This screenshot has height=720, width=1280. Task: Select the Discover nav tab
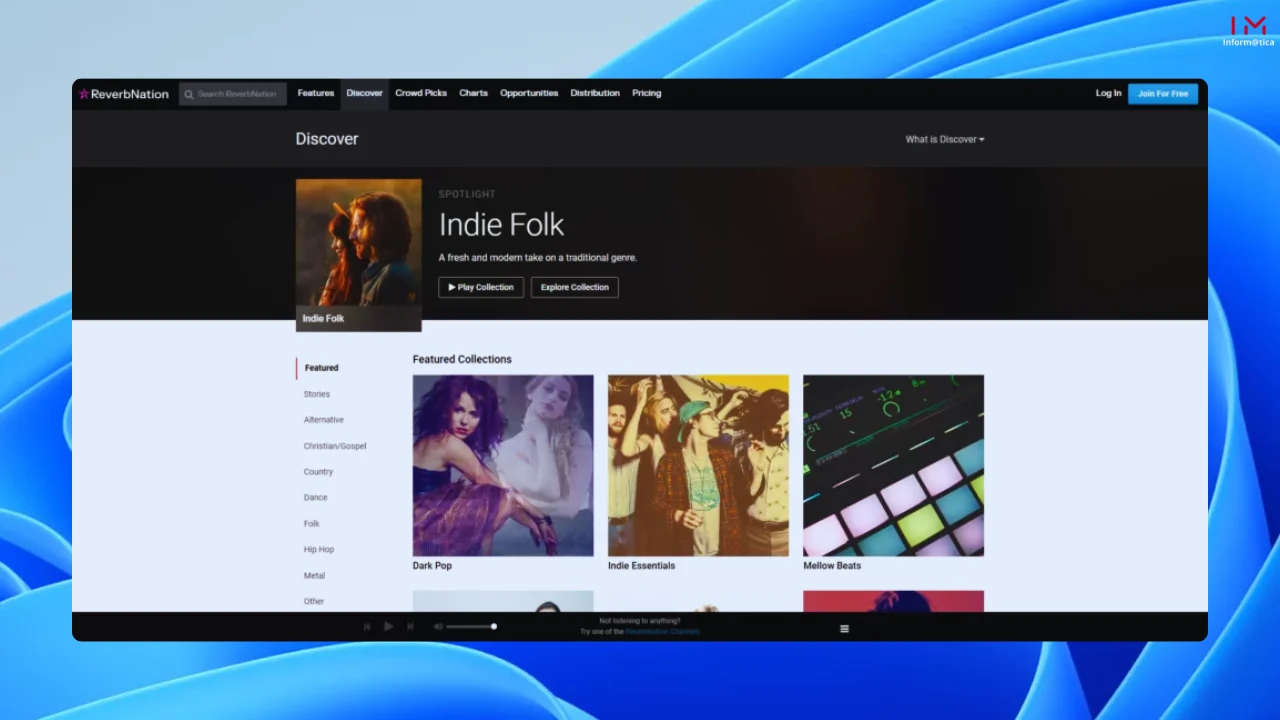[365, 93]
